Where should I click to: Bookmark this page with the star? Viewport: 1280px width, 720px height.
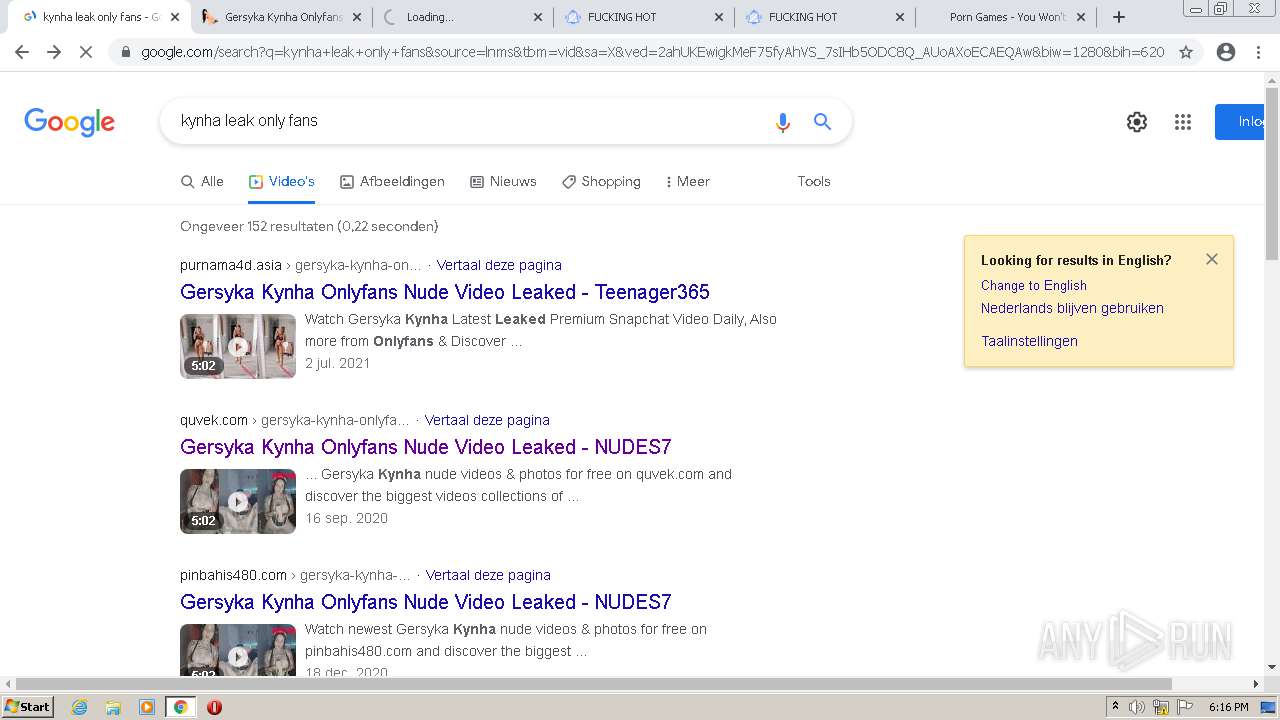(1186, 52)
